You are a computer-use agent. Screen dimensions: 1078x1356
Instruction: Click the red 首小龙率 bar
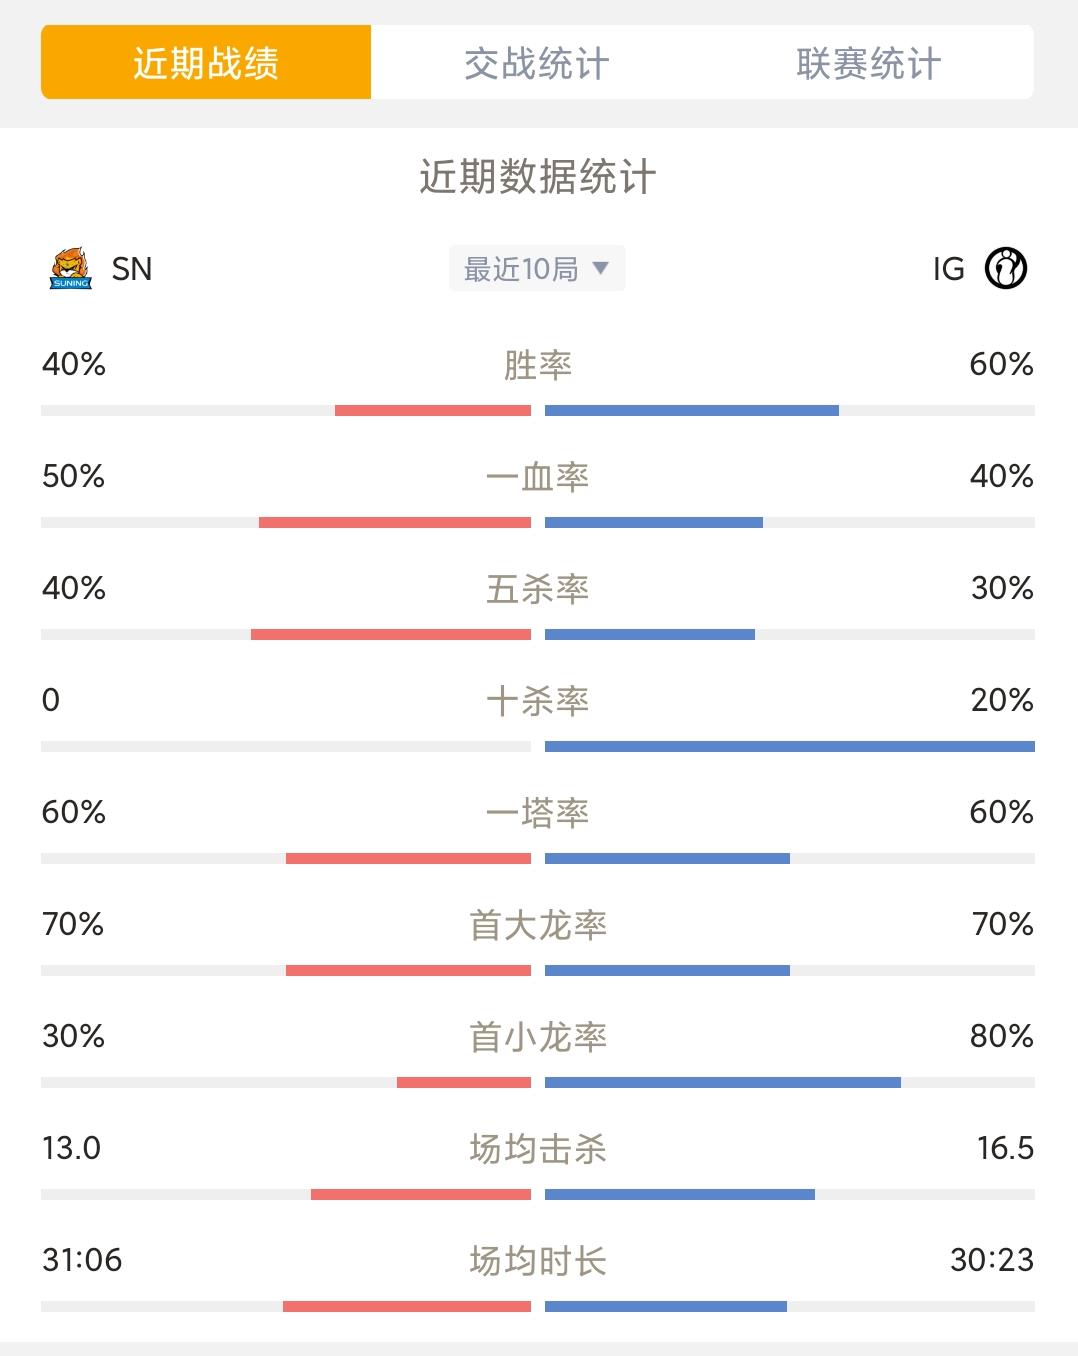click(464, 1082)
